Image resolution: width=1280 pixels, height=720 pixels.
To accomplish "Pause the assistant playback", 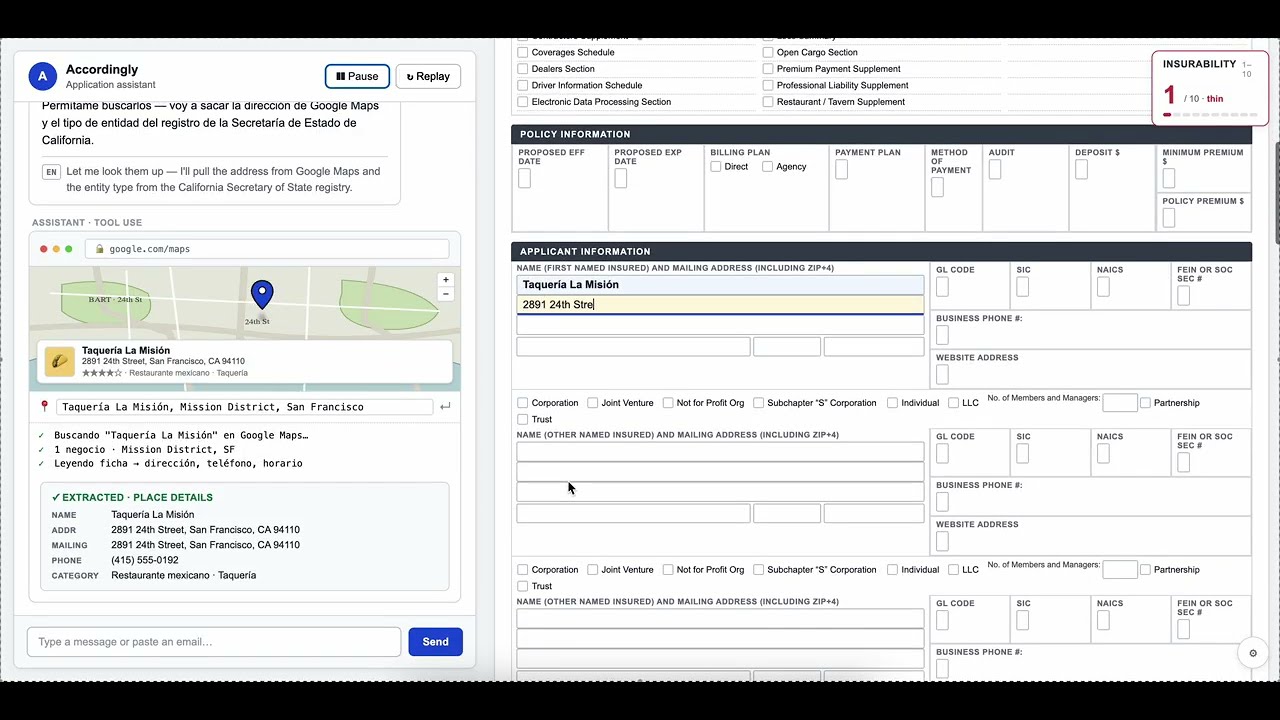I will 357,76.
